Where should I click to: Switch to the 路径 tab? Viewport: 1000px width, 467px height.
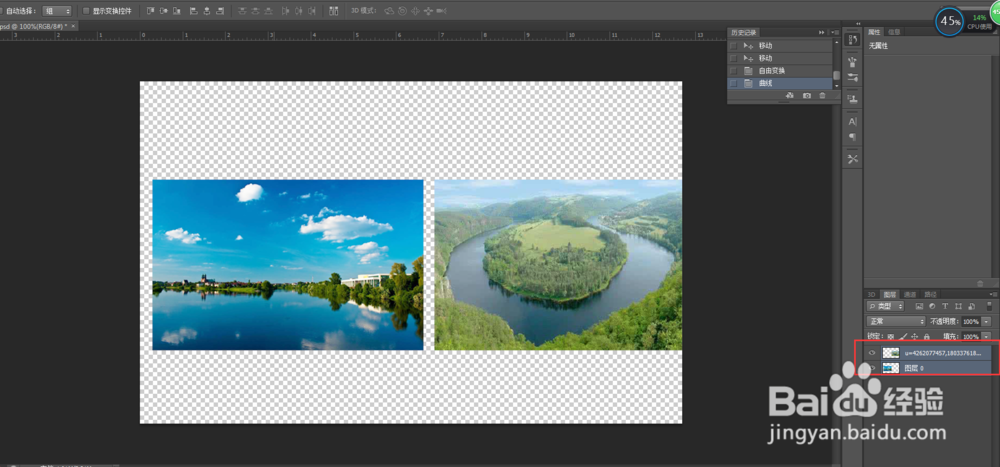point(930,295)
